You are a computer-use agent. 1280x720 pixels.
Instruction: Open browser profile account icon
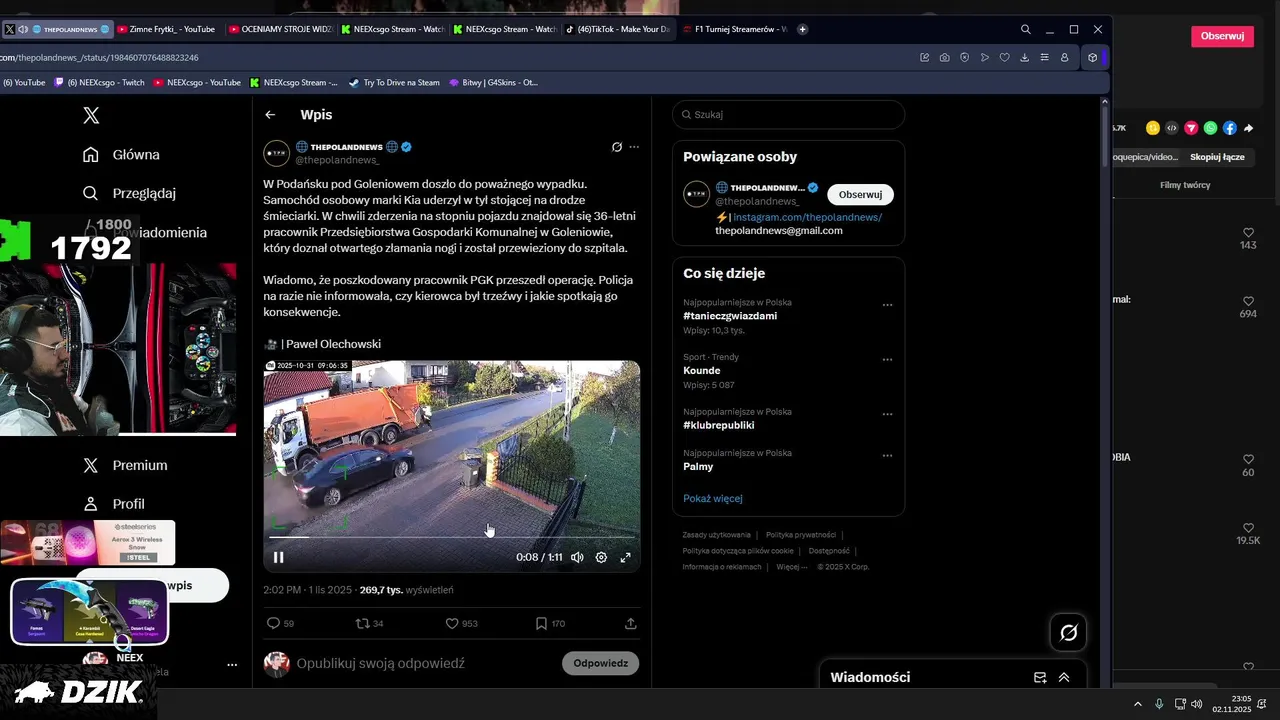(1065, 58)
